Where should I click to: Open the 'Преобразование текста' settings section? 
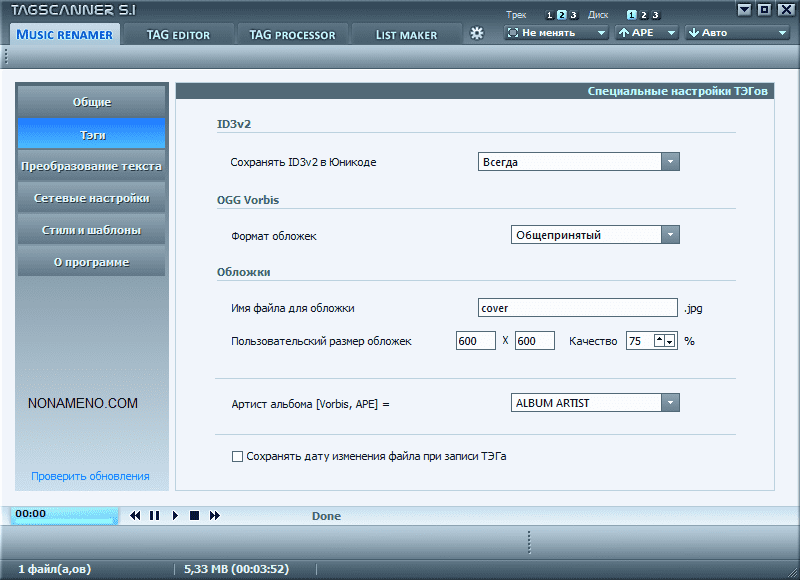point(91,166)
